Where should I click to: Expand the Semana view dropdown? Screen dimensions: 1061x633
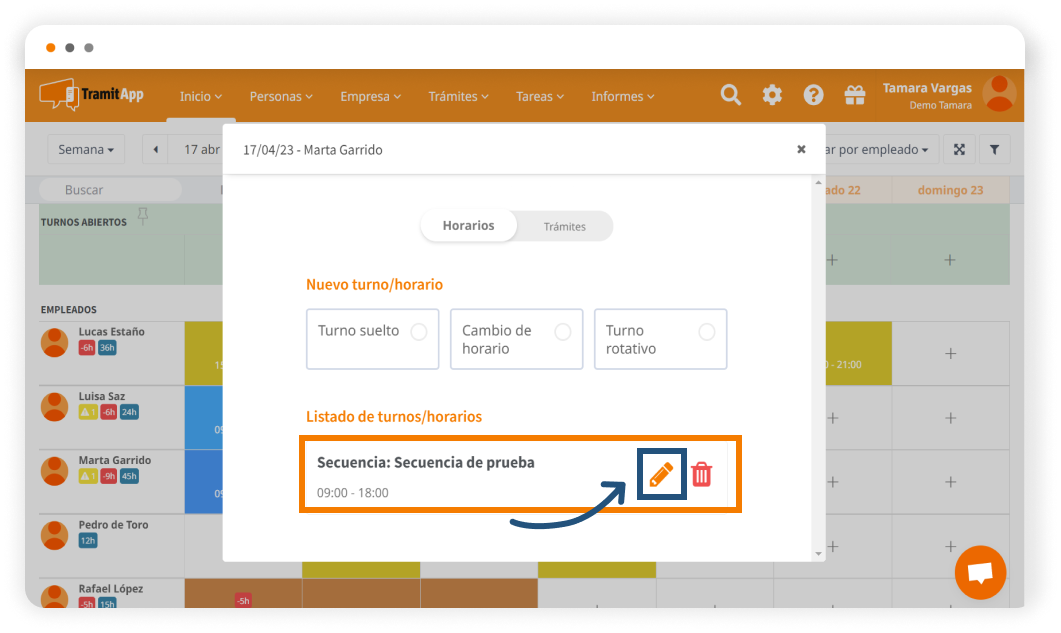[85, 150]
